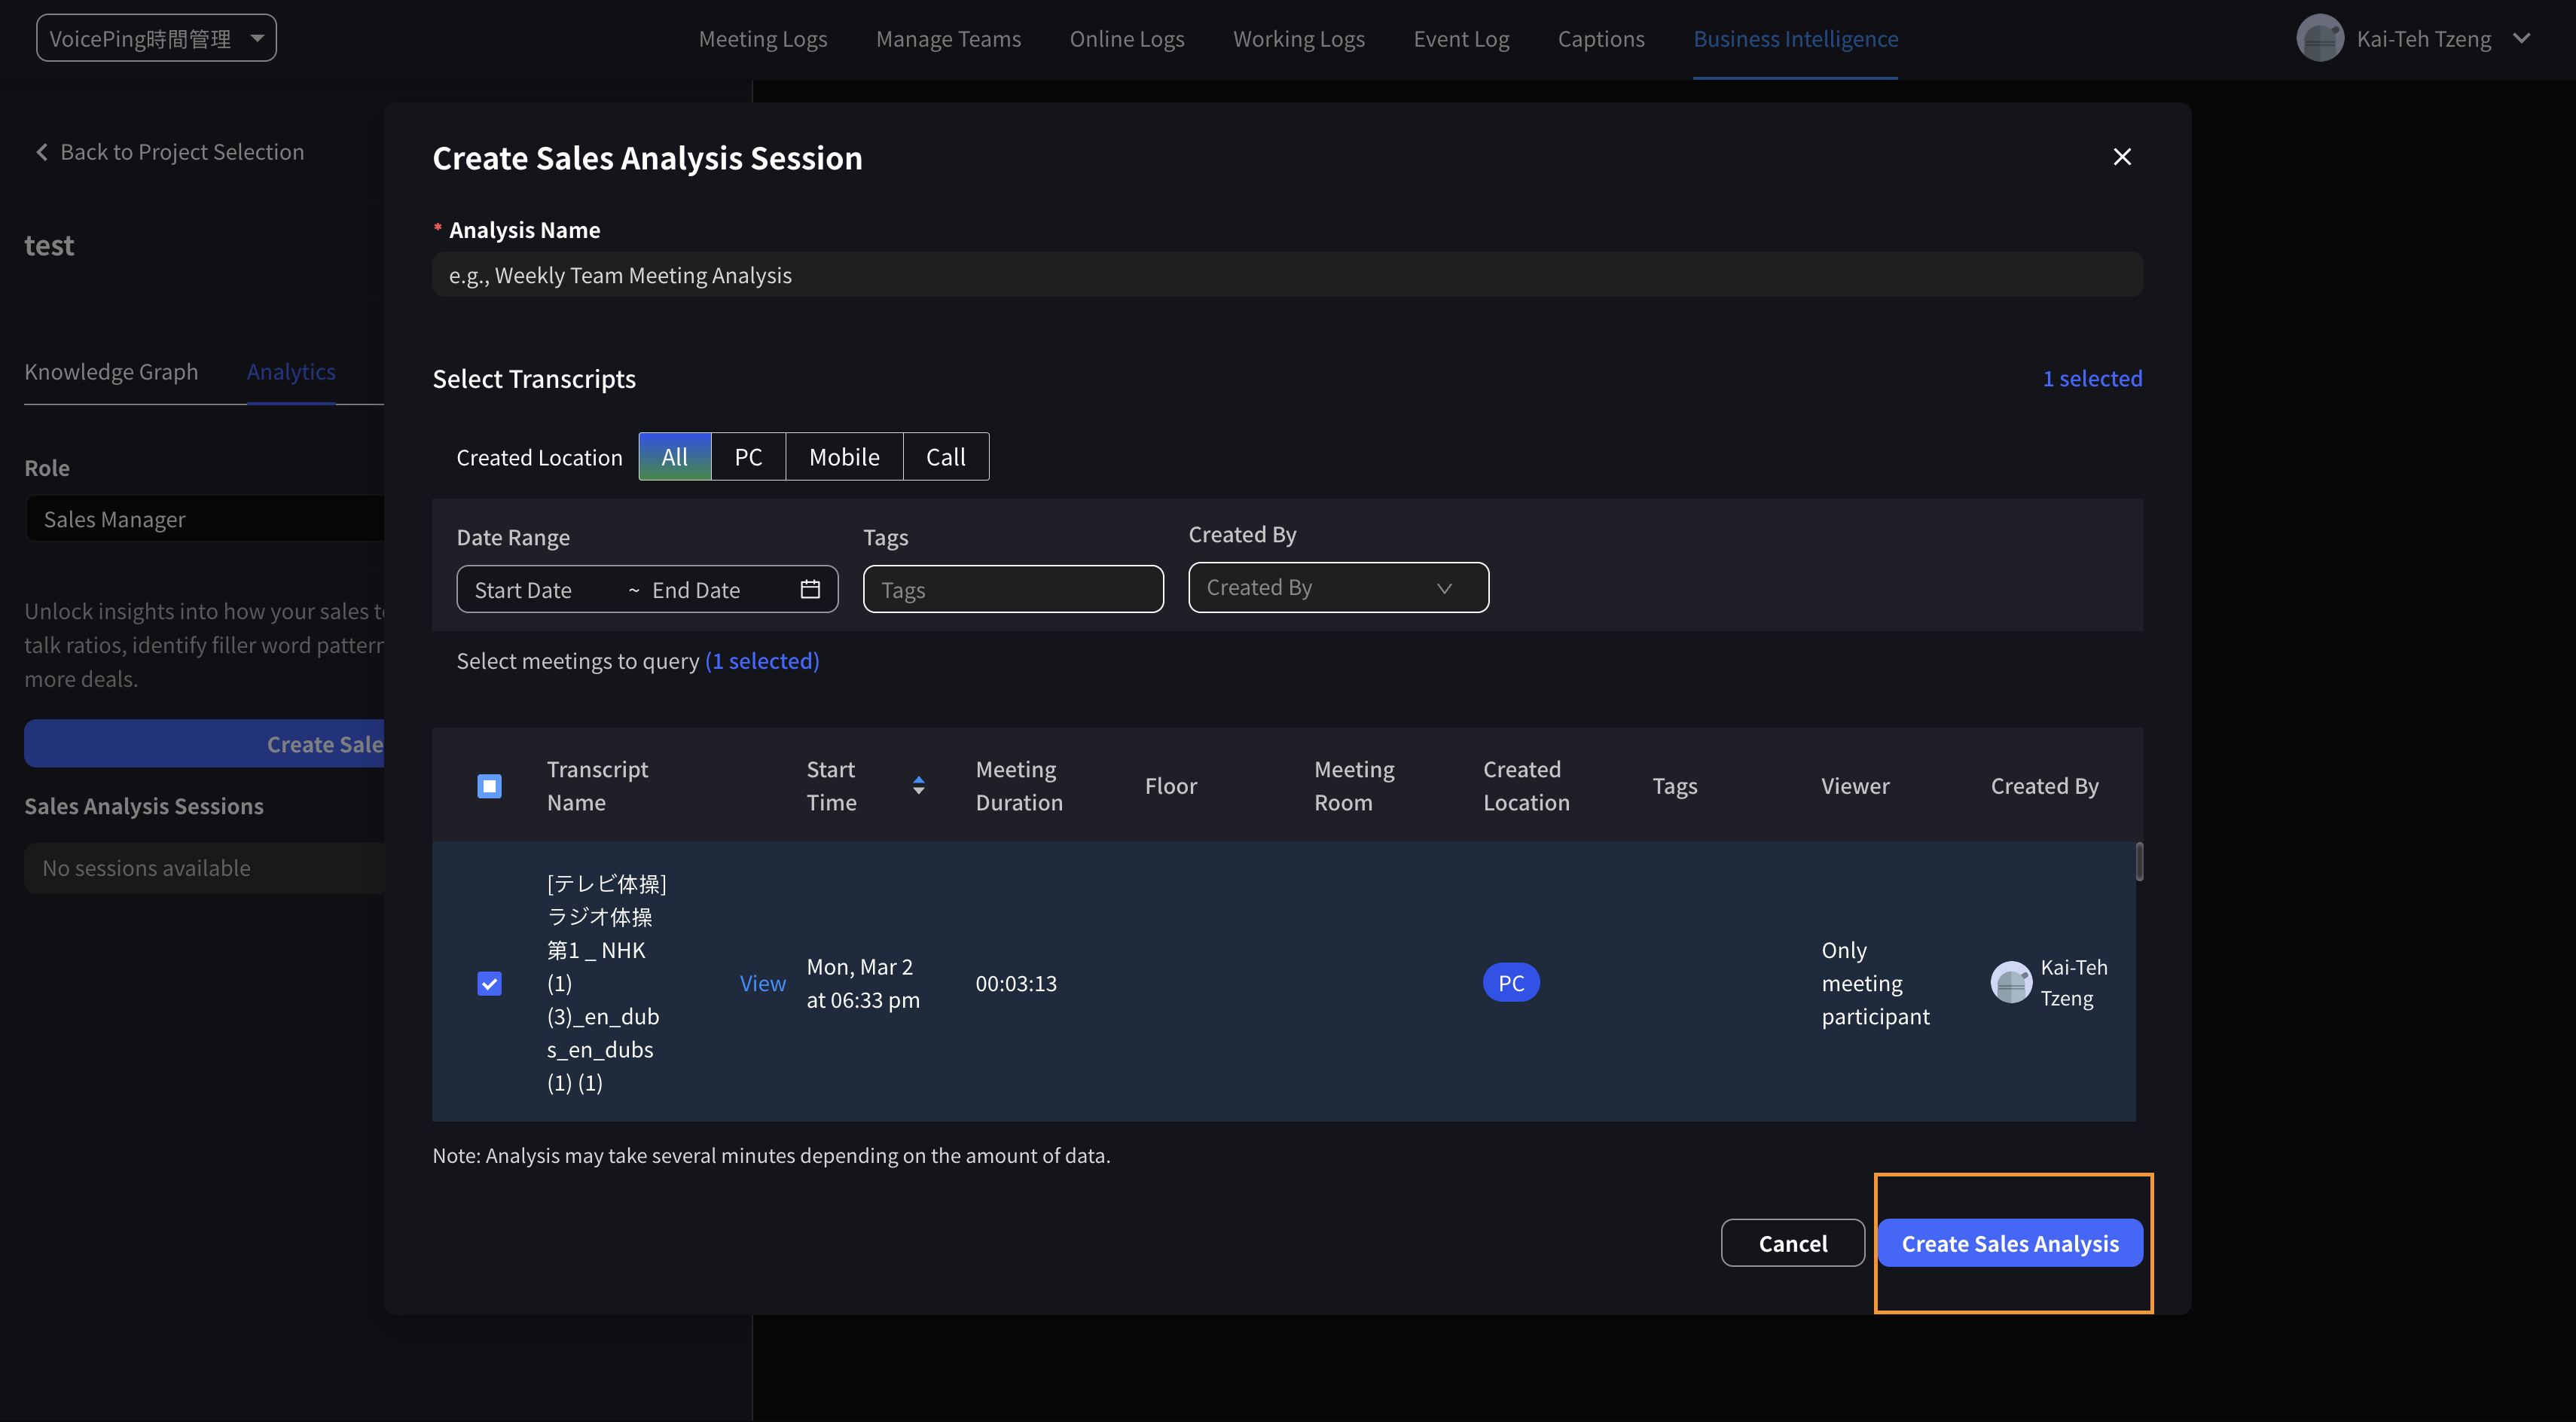Click the Kai-Teh Tzeng avatar in table row
The height and width of the screenshot is (1422, 2576).
tap(2011, 983)
